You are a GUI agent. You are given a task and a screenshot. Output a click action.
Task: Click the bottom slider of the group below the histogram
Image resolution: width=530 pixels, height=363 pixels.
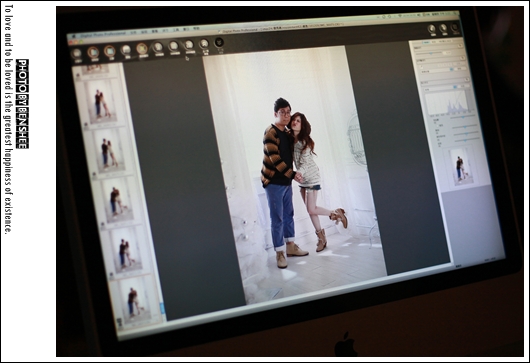(x=466, y=140)
